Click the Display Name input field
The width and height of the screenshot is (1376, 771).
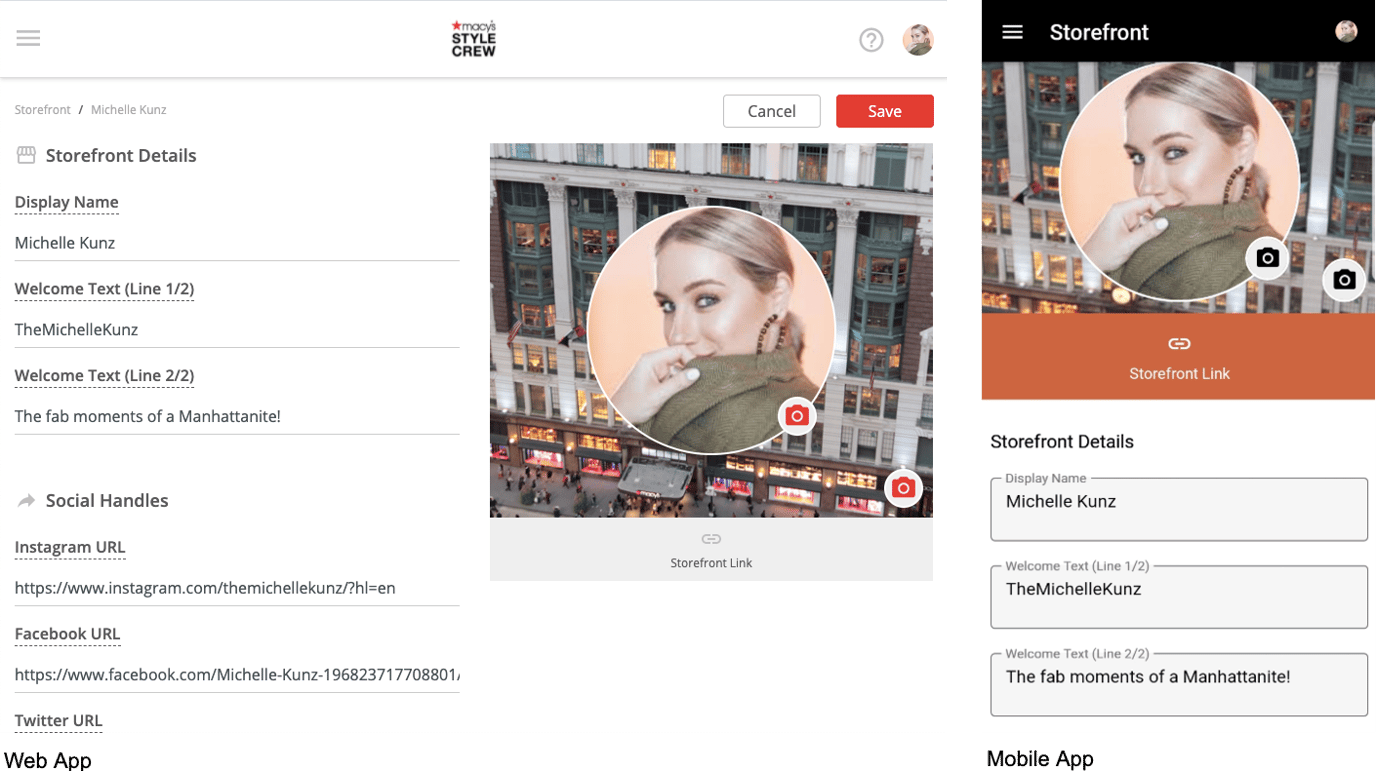pos(237,242)
